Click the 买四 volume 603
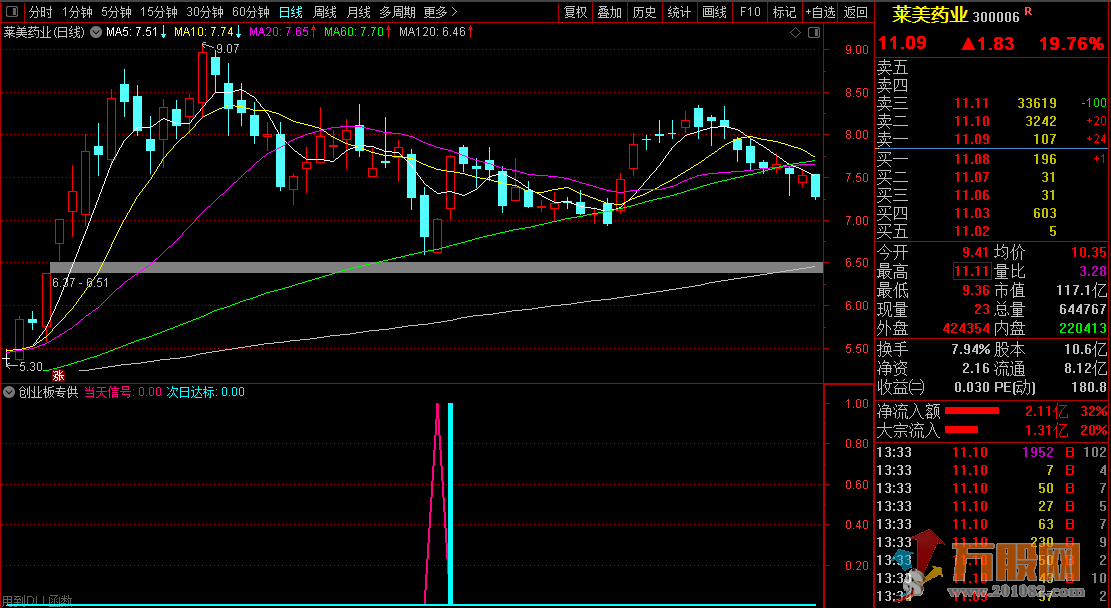Viewport: 1111px width, 608px height. [x=1044, y=213]
